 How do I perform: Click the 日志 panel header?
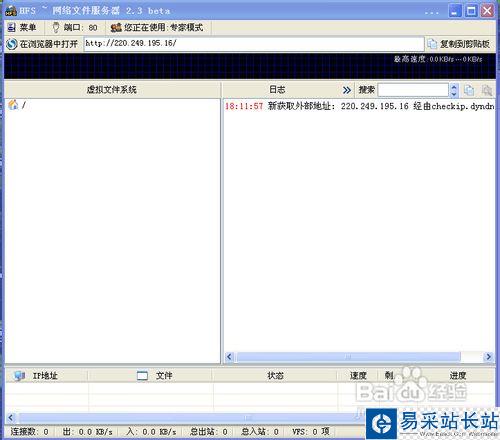(277, 90)
